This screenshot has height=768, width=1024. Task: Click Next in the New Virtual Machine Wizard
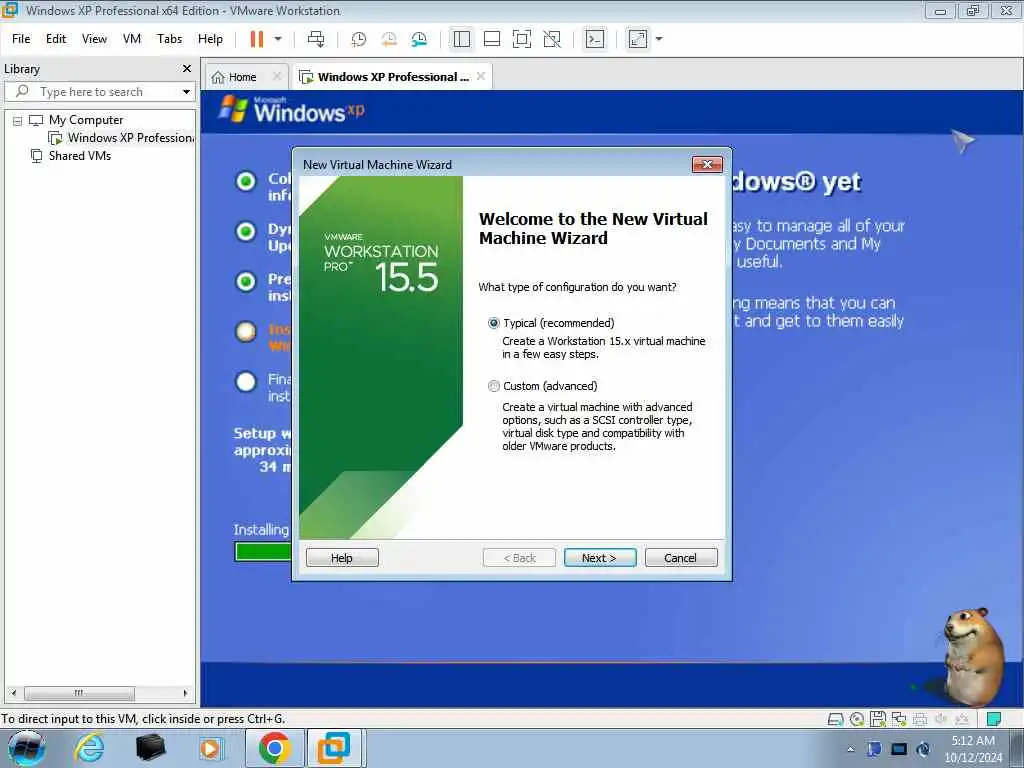[600, 558]
